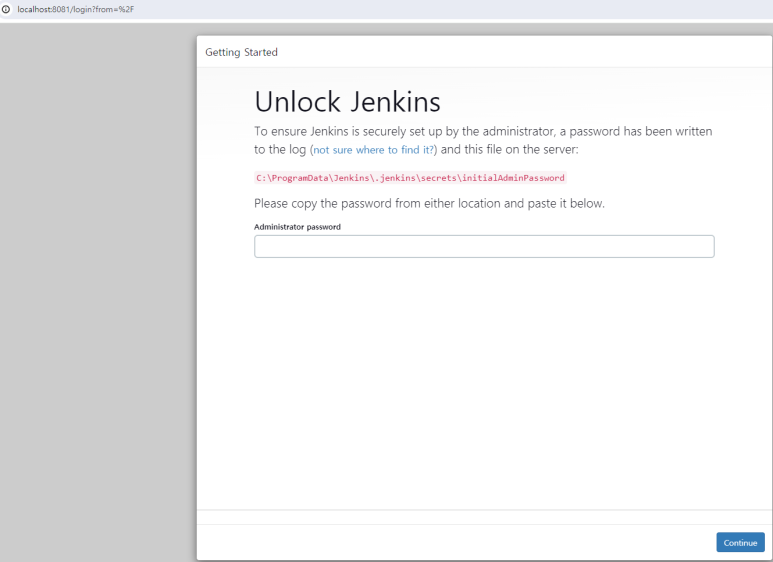Click 'Please copy the password' instruction text
773x562 pixels.
click(x=429, y=204)
